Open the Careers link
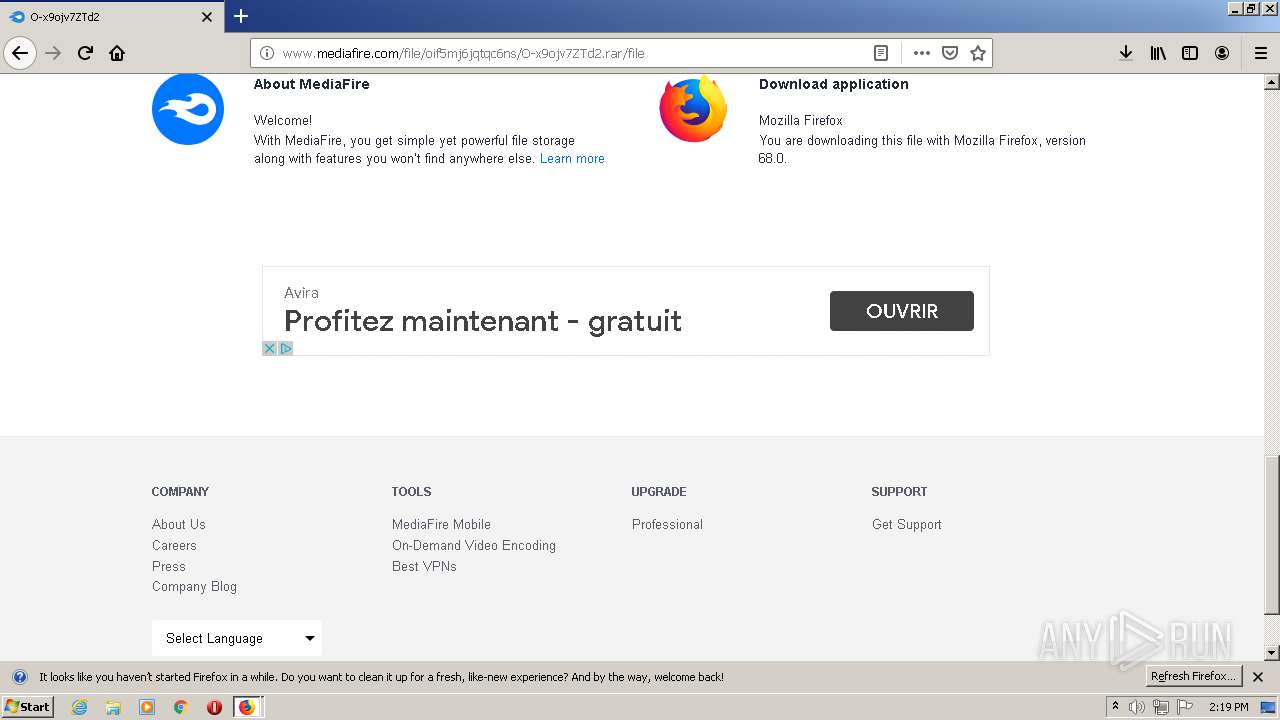 [x=174, y=545]
